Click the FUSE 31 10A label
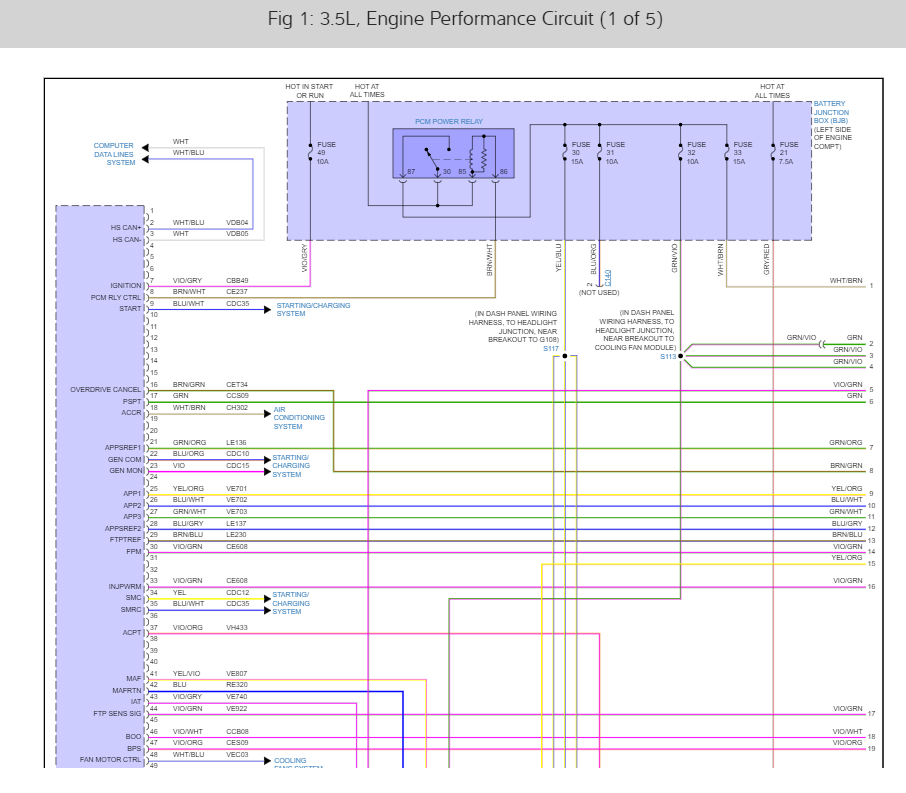 point(615,153)
